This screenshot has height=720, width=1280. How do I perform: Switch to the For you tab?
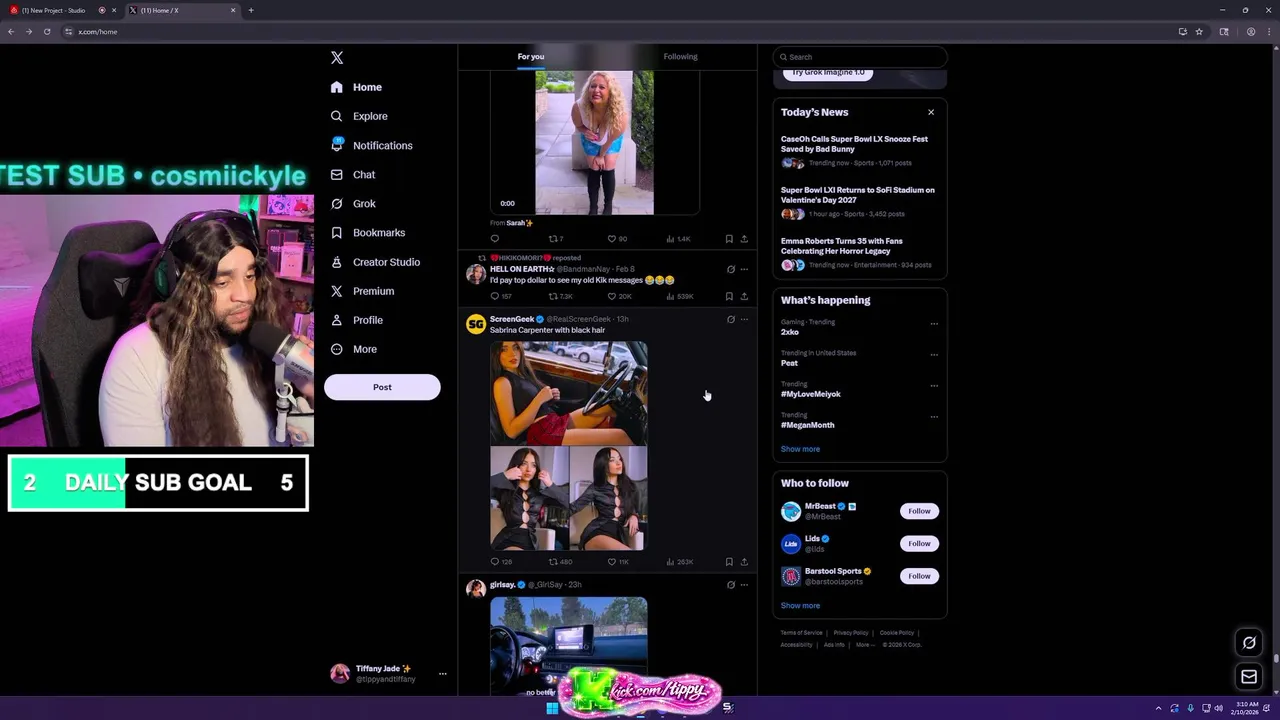[531, 56]
